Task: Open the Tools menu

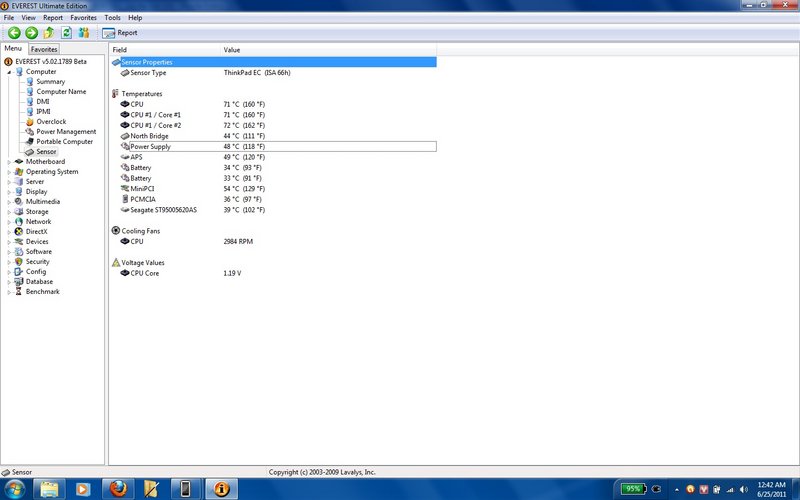Action: pos(112,17)
